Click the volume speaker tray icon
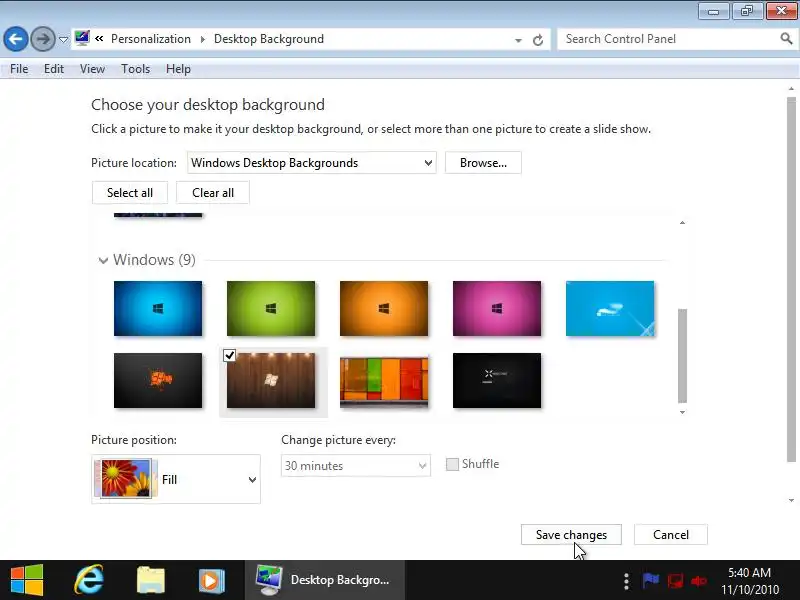Image resolution: width=800 pixels, height=600 pixels. tap(699, 581)
